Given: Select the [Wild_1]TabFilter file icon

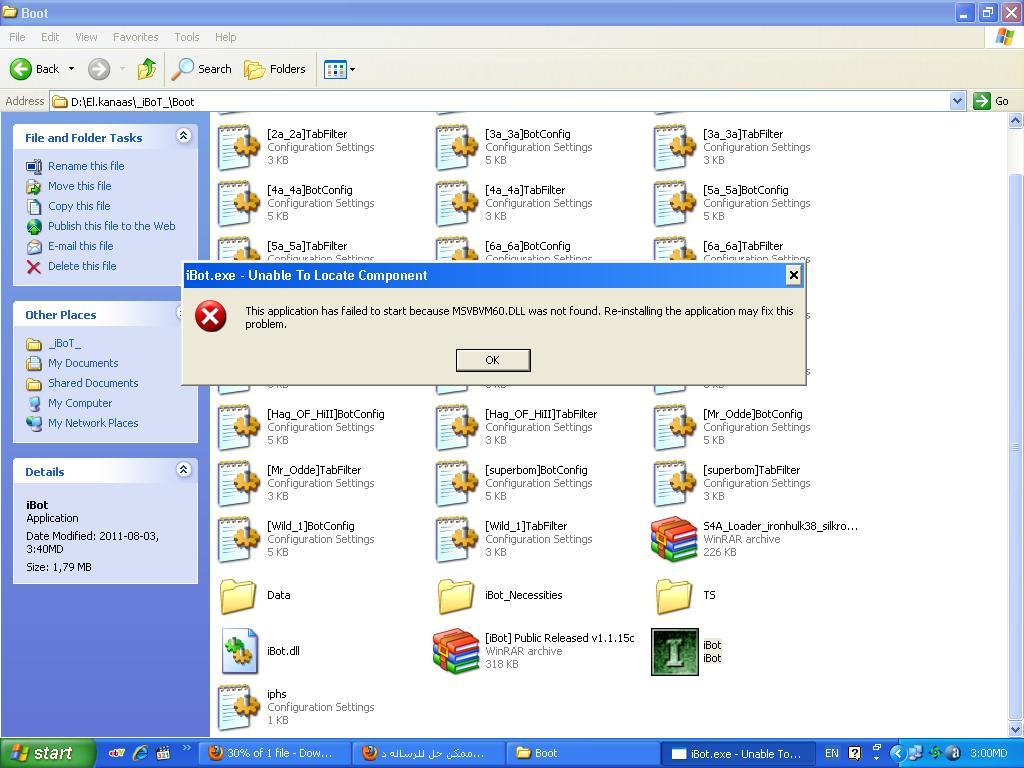Looking at the screenshot, I should [456, 539].
